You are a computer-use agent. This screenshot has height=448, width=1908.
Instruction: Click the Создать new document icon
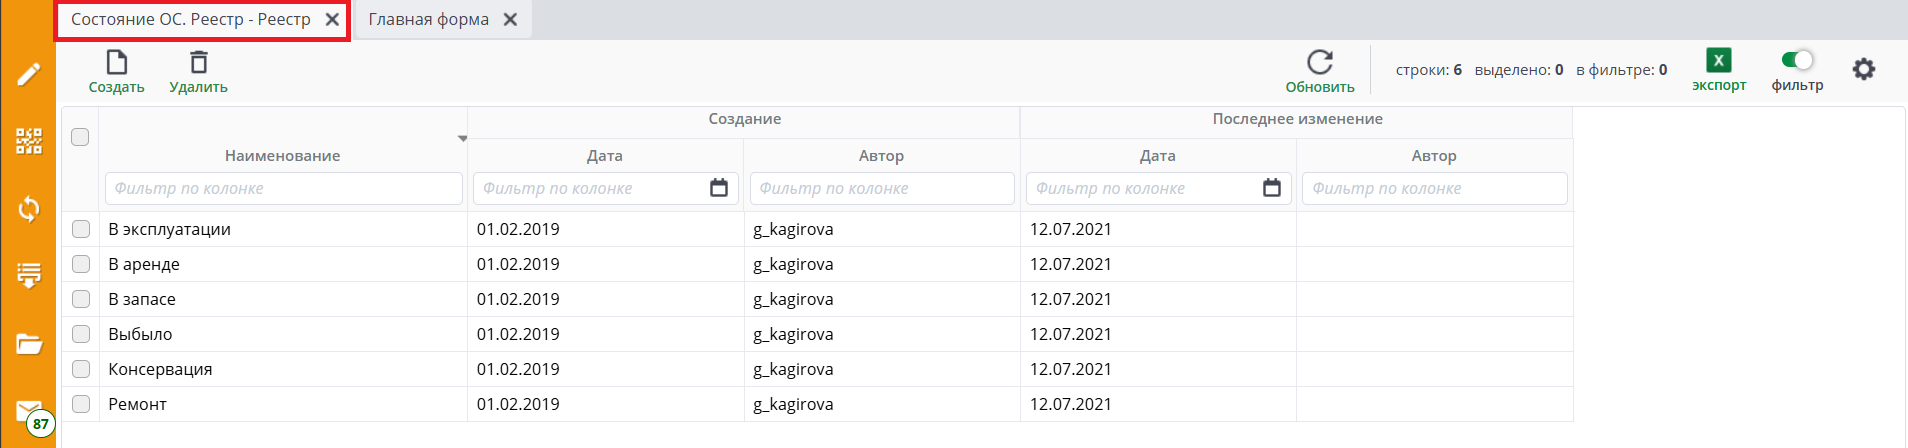tap(117, 63)
